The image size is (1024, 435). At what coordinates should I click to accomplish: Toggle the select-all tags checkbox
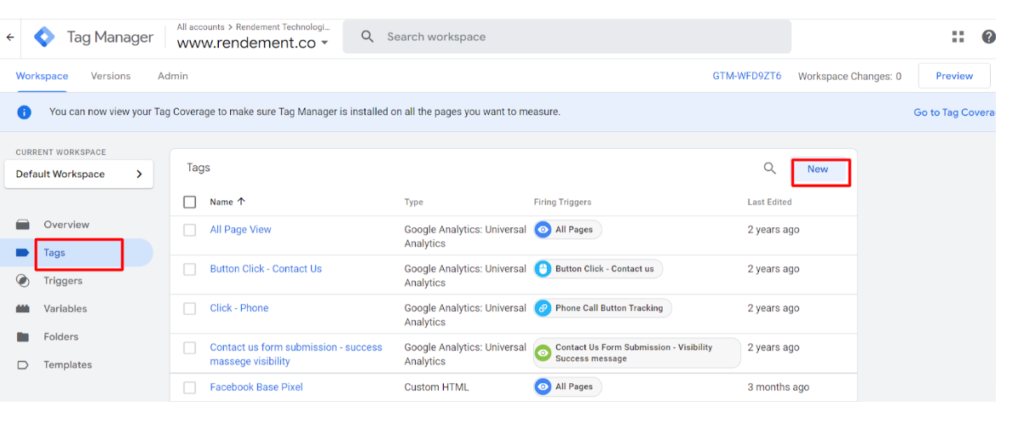click(190, 202)
